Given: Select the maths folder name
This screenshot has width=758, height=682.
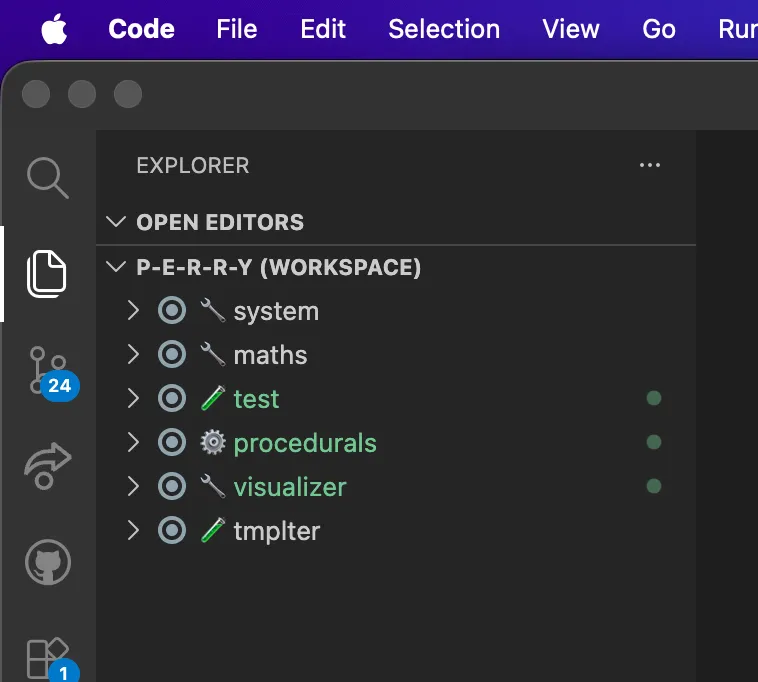Looking at the screenshot, I should pos(270,355).
